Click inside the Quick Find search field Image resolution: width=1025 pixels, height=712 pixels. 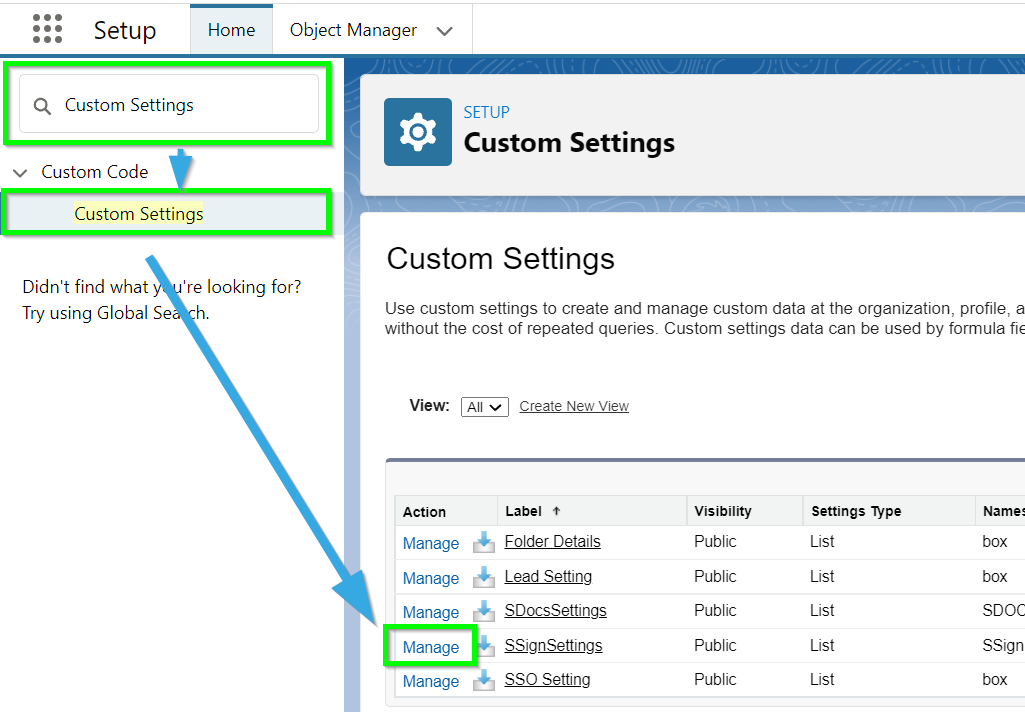pos(169,104)
